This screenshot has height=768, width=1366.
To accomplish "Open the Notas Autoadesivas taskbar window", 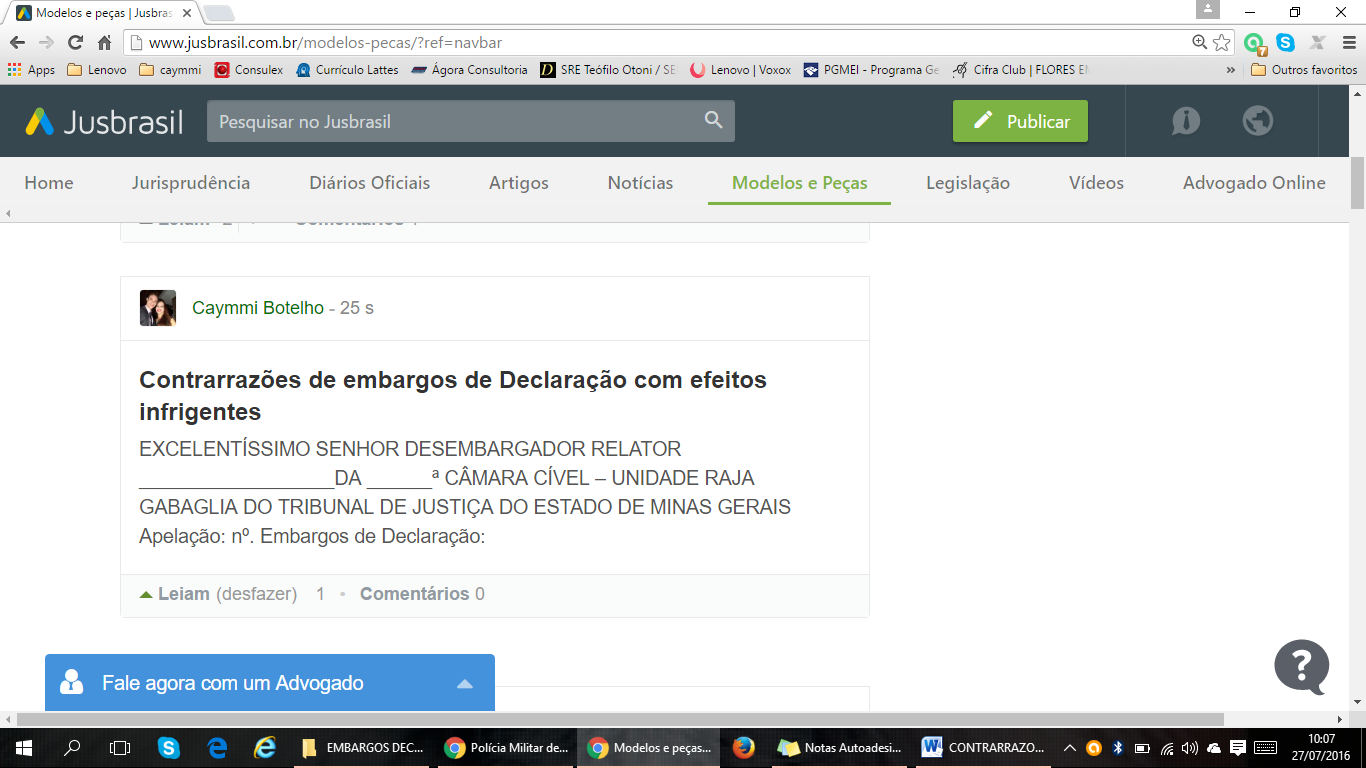I will [841, 747].
